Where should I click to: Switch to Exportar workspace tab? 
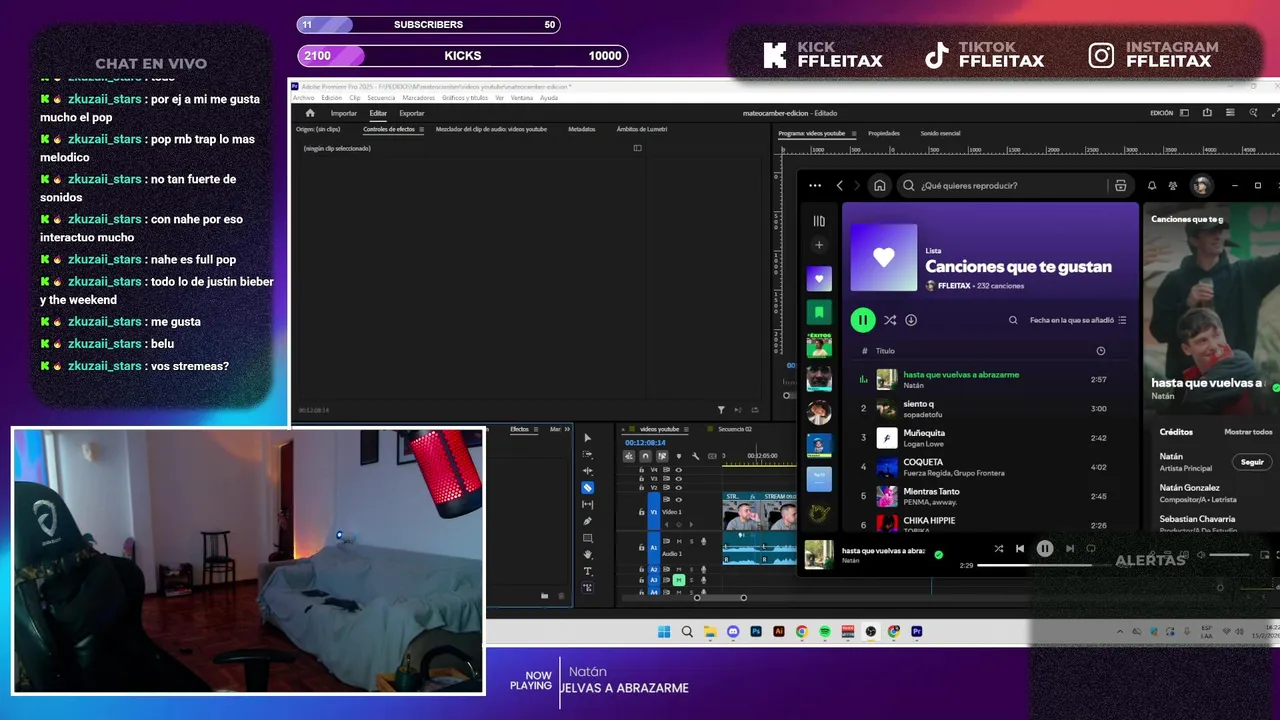tap(412, 113)
